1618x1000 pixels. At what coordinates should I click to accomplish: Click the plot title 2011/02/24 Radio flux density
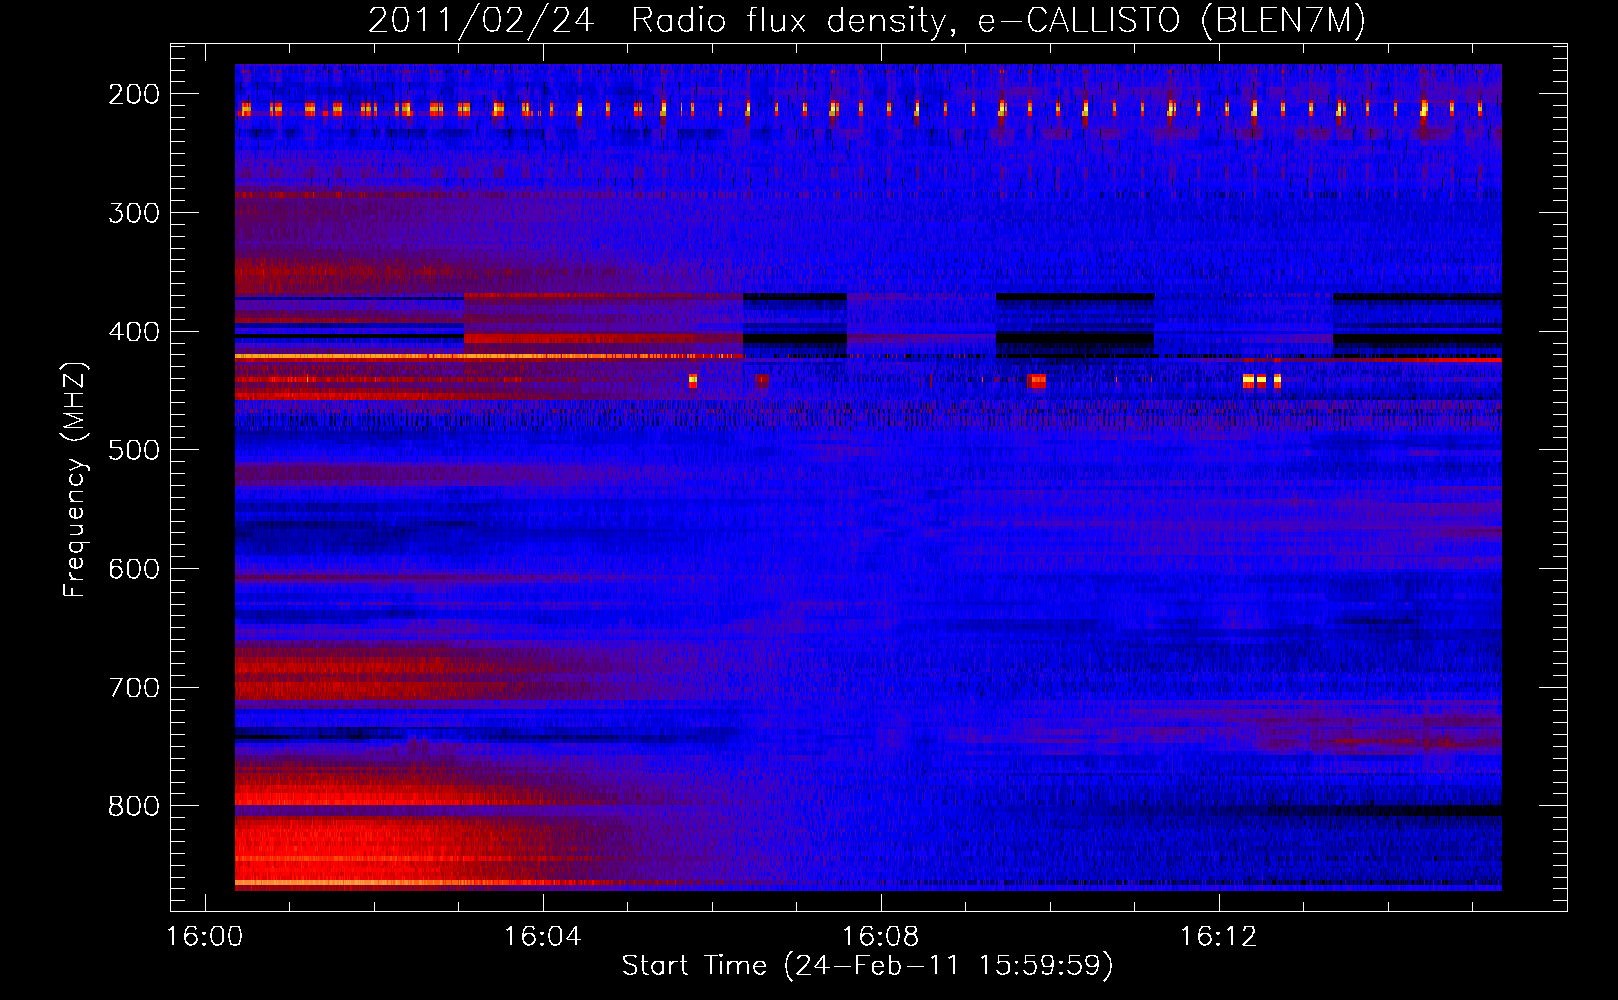[866, 20]
